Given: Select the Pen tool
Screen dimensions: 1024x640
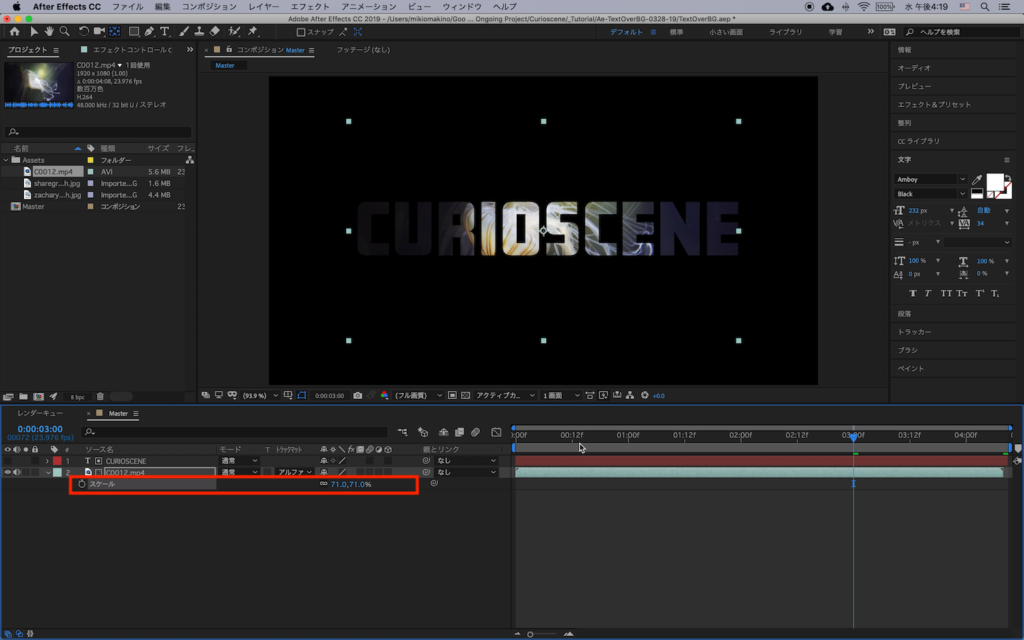Looking at the screenshot, I should [x=149, y=32].
